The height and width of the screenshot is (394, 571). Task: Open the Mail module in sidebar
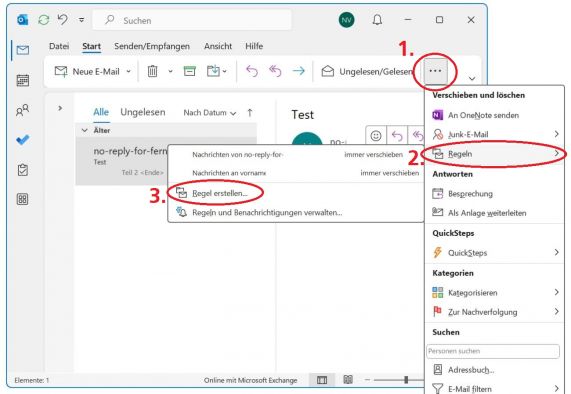pyautogui.click(x=23, y=50)
